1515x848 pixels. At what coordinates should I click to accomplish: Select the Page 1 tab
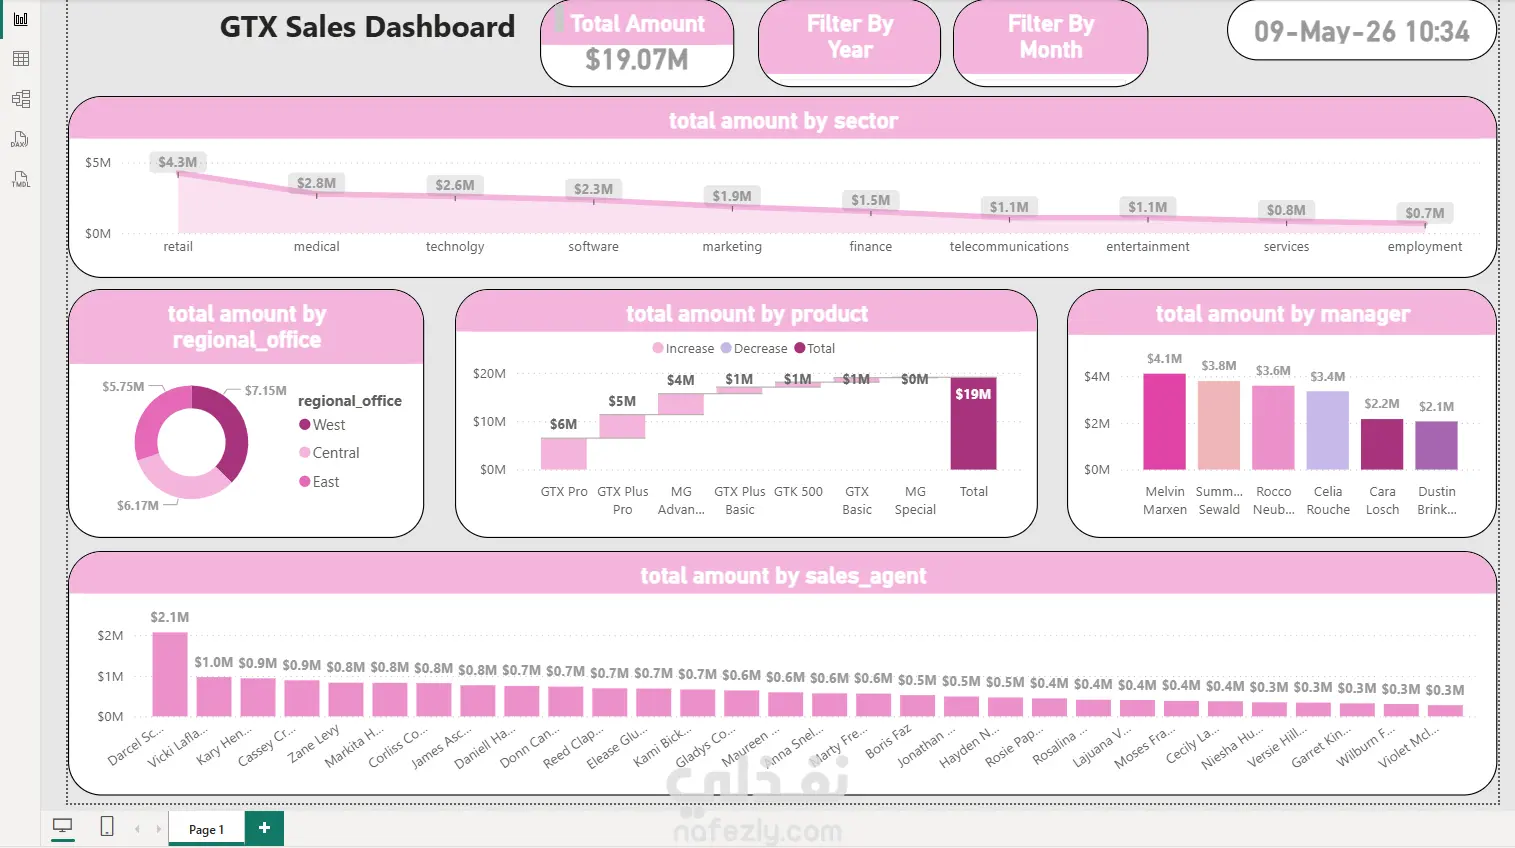pos(206,829)
